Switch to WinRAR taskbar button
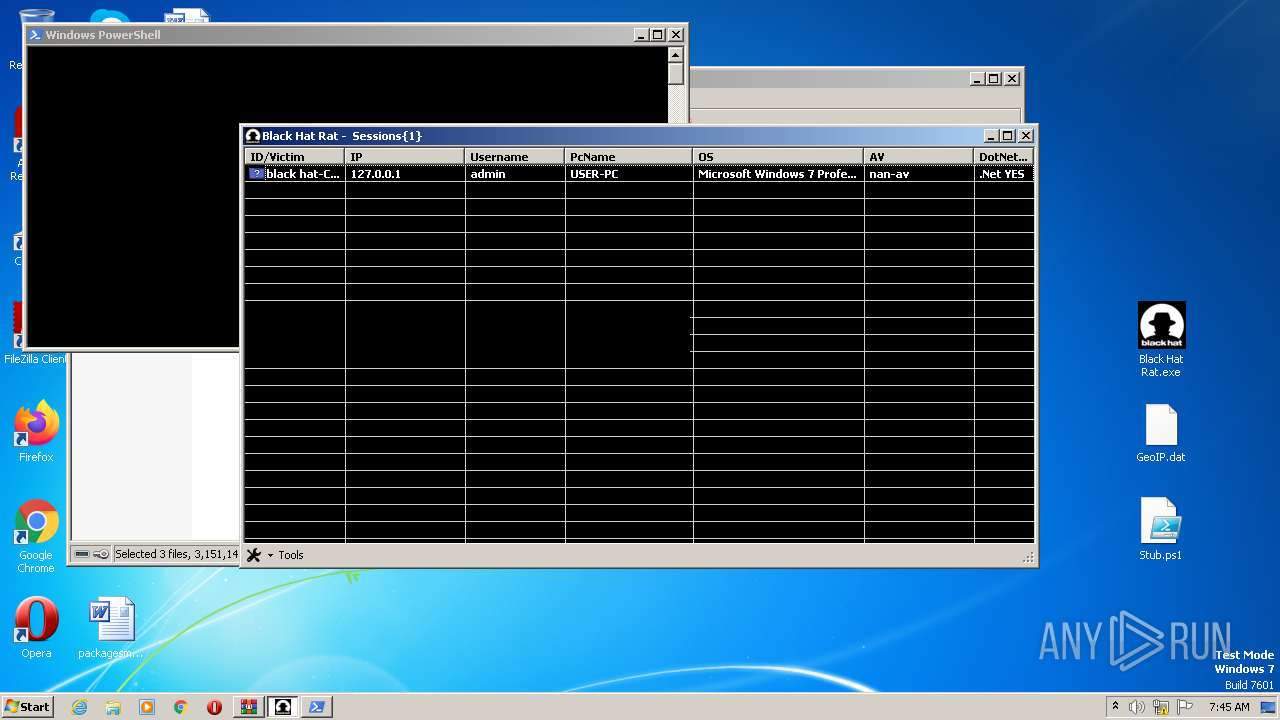Image resolution: width=1280 pixels, height=720 pixels. click(x=249, y=707)
